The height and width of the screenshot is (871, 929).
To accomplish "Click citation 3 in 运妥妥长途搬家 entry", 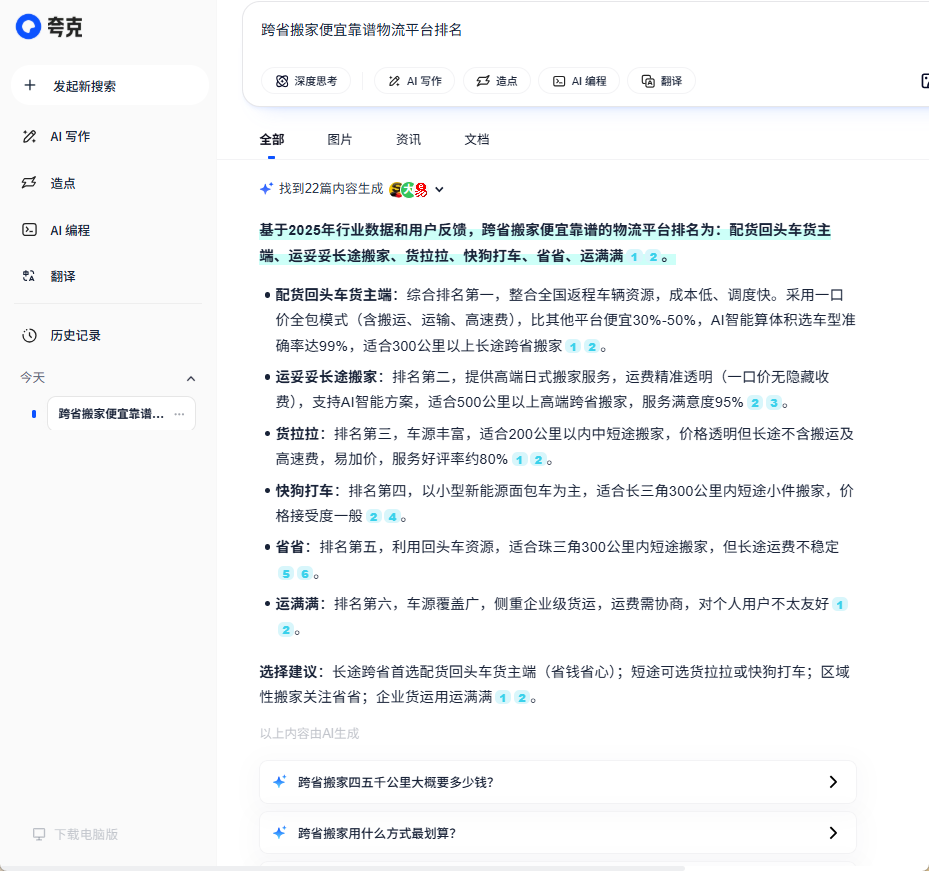I will [773, 403].
